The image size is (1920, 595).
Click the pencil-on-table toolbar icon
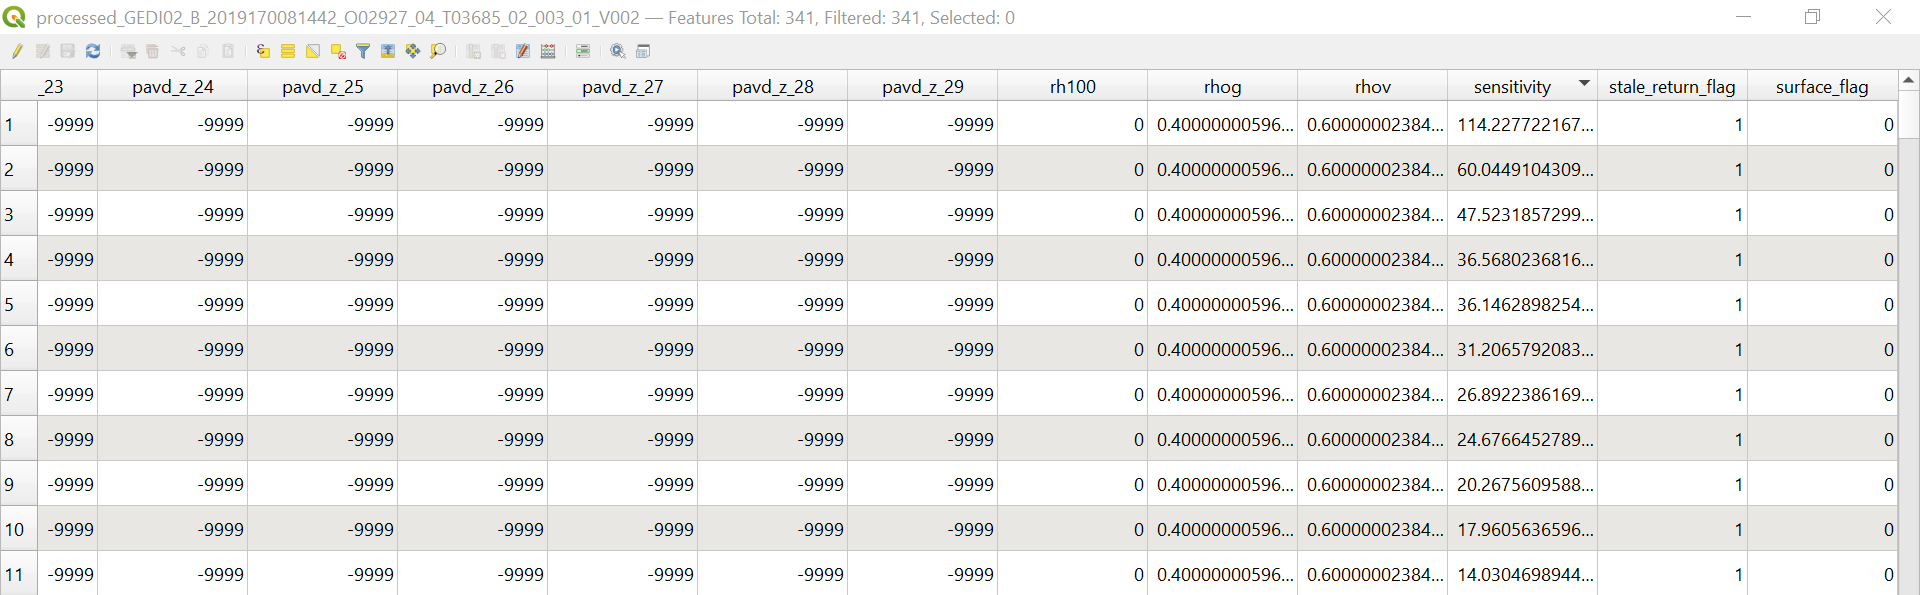point(523,51)
